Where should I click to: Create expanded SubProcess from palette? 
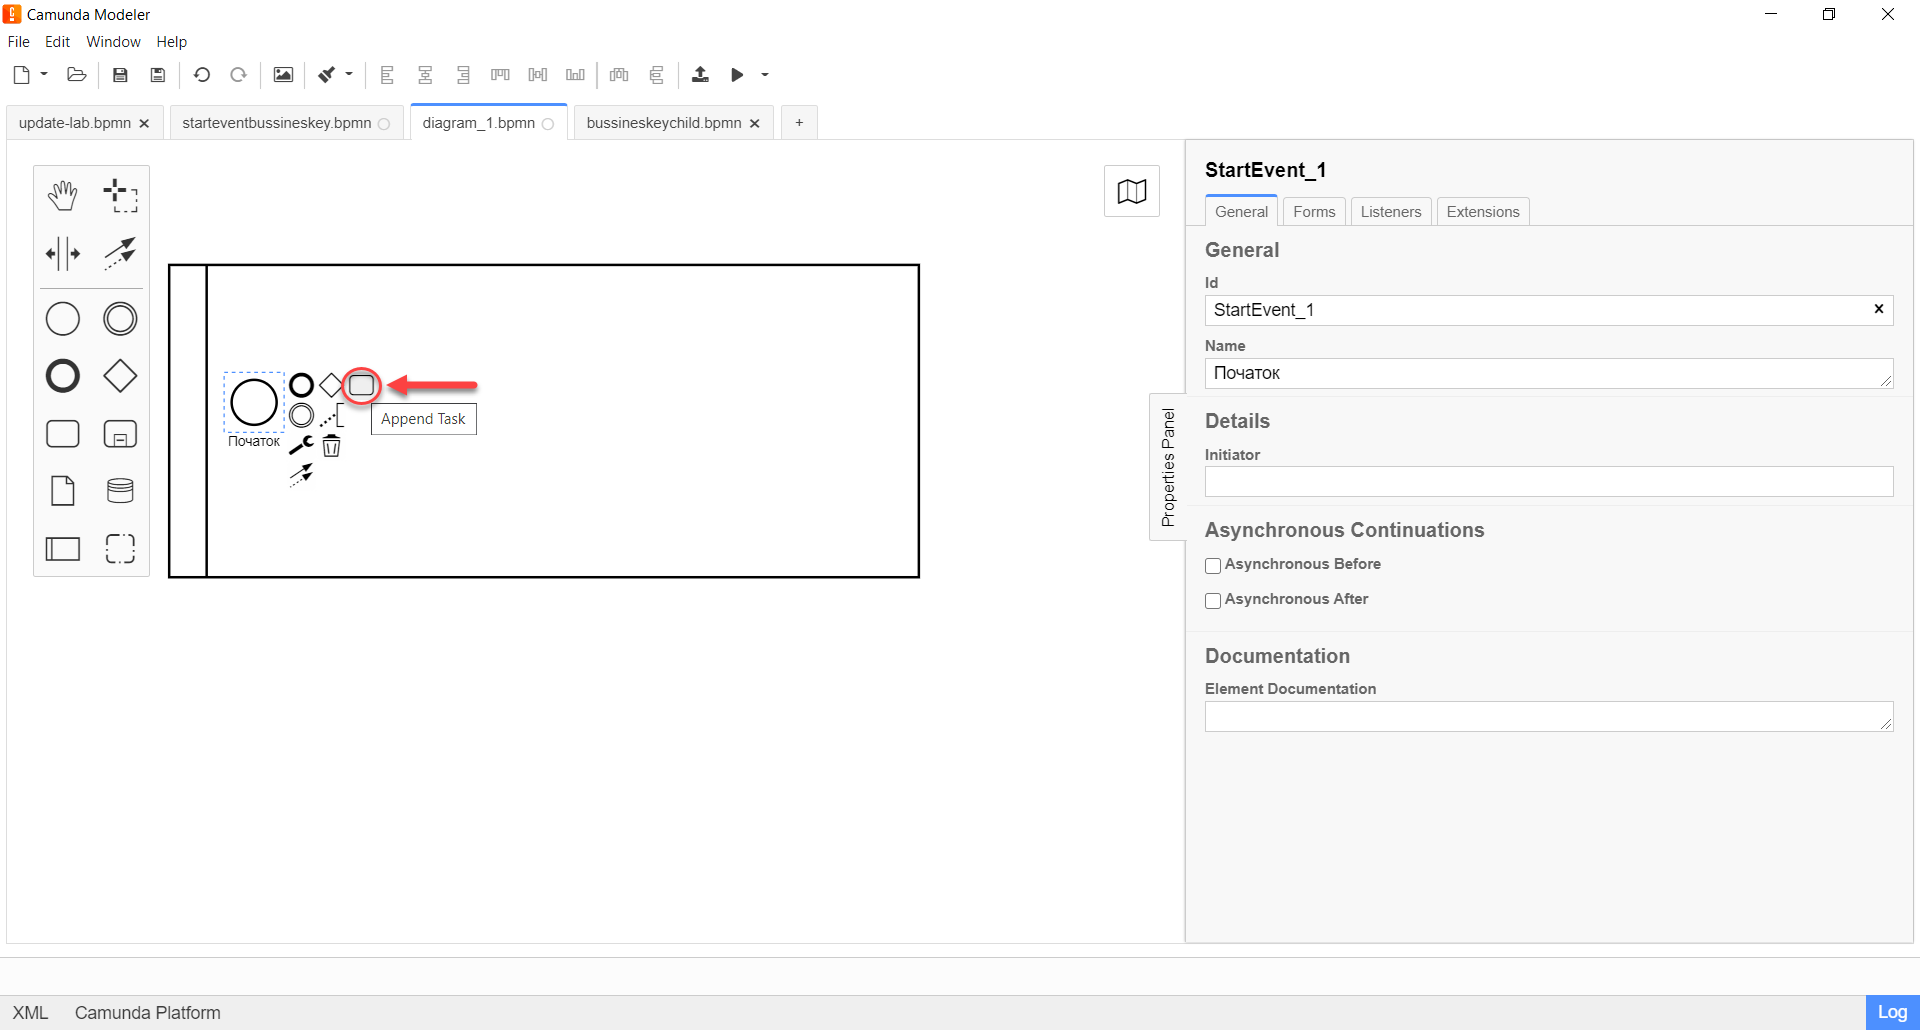(120, 434)
